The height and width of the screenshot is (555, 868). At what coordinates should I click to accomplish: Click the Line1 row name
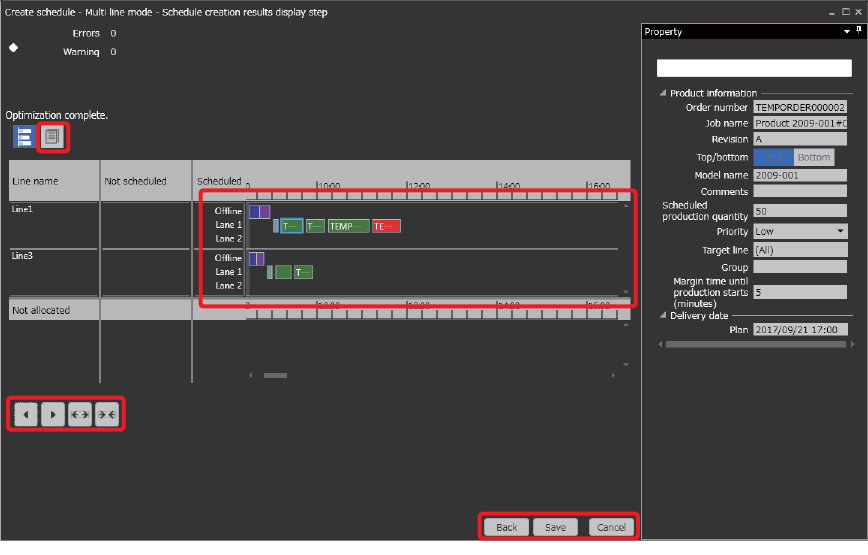[x=22, y=209]
